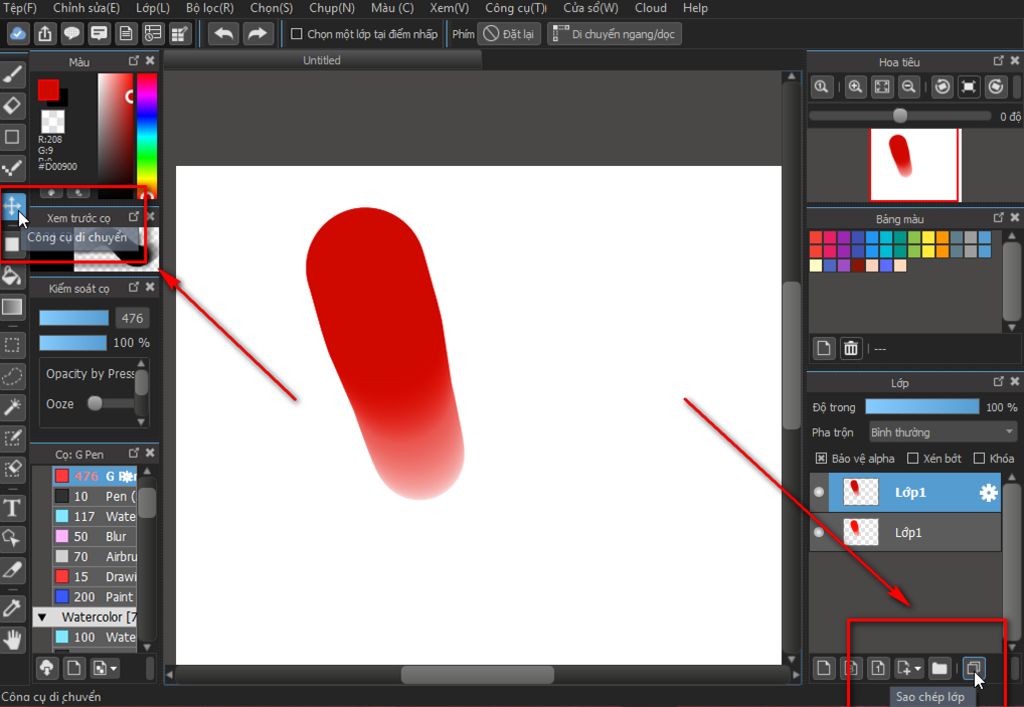Toggle 'Bảo vệ alpha' checkbox
The image size is (1024, 707).
pyautogui.click(x=821, y=458)
